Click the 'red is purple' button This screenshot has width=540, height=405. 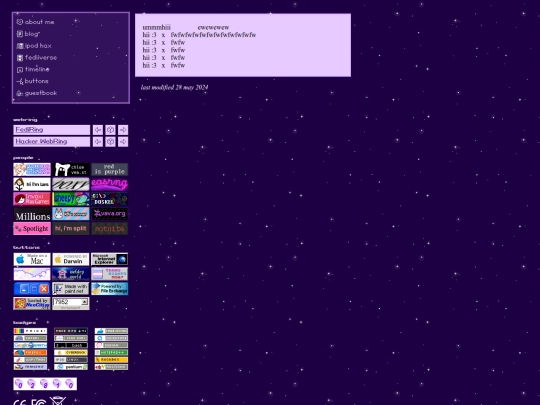click(110, 169)
